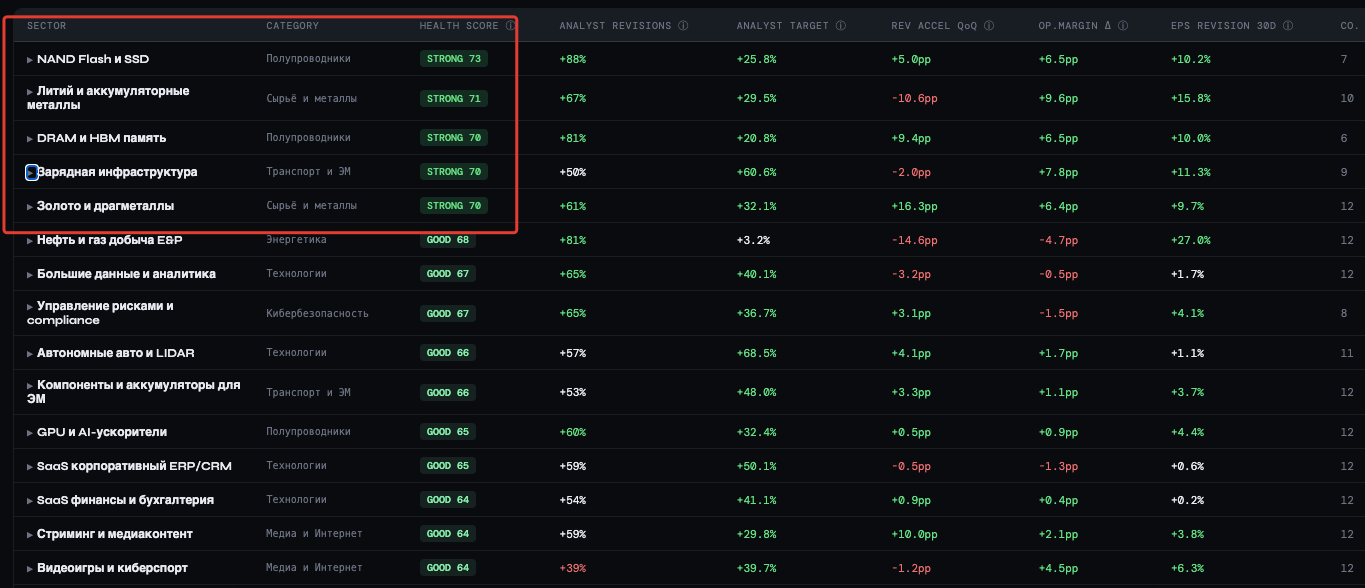This screenshot has width=1365, height=588.
Task: Select the Стриминг и медиаконтент sector name
Action: 115,534
